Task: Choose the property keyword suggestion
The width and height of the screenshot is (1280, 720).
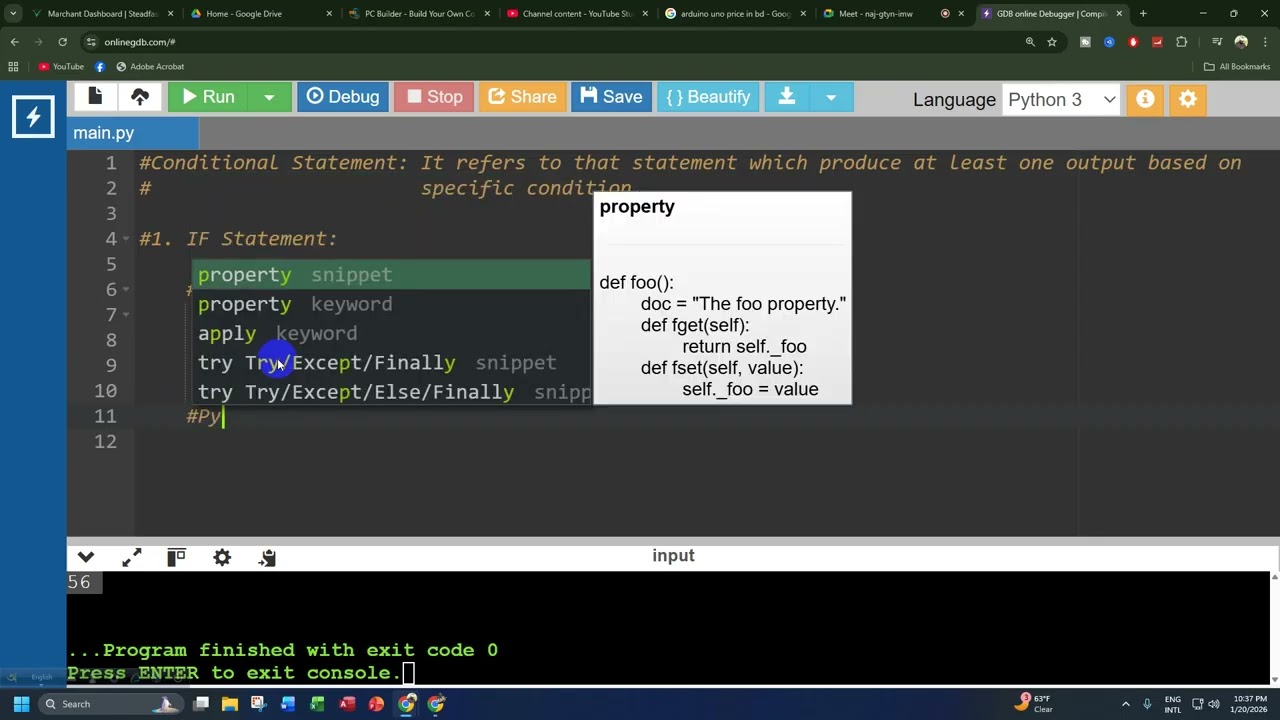Action: (391, 304)
